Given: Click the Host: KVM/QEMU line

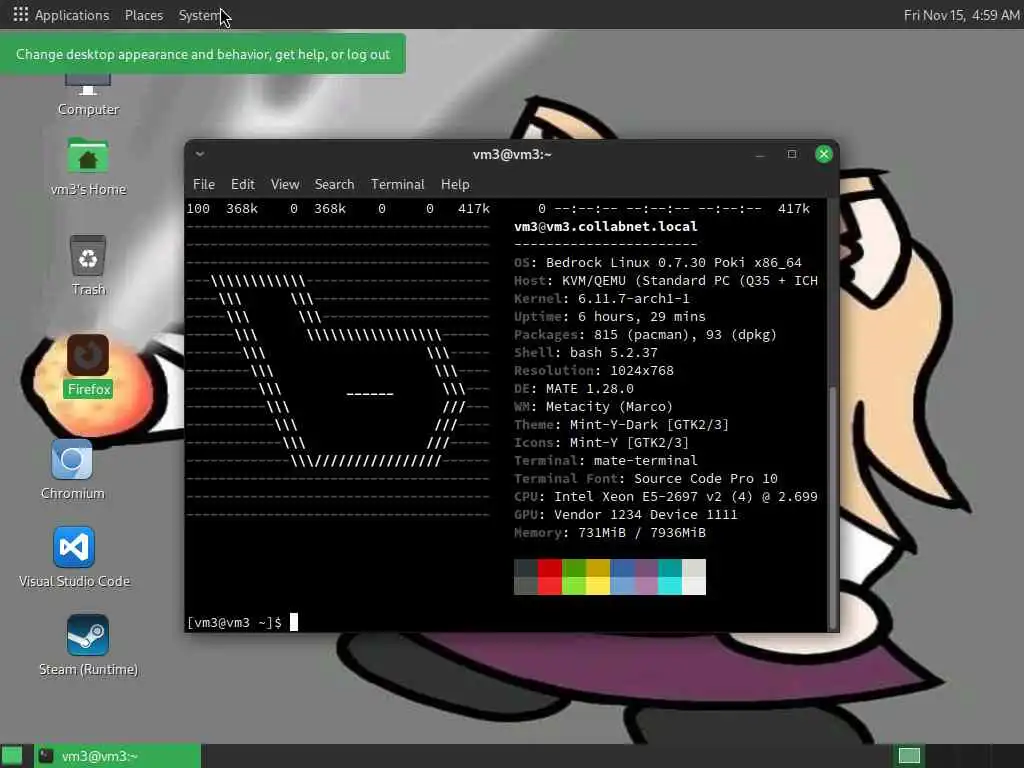Looking at the screenshot, I should [x=665, y=281].
